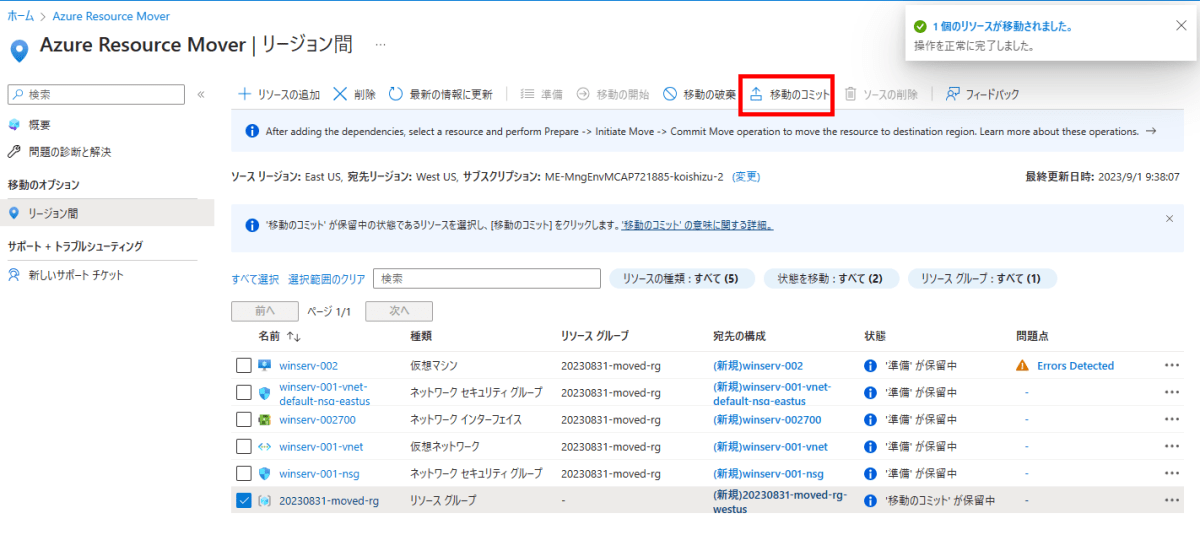
Task: Open the winserv-001-nsg name link
Action: 319,474
